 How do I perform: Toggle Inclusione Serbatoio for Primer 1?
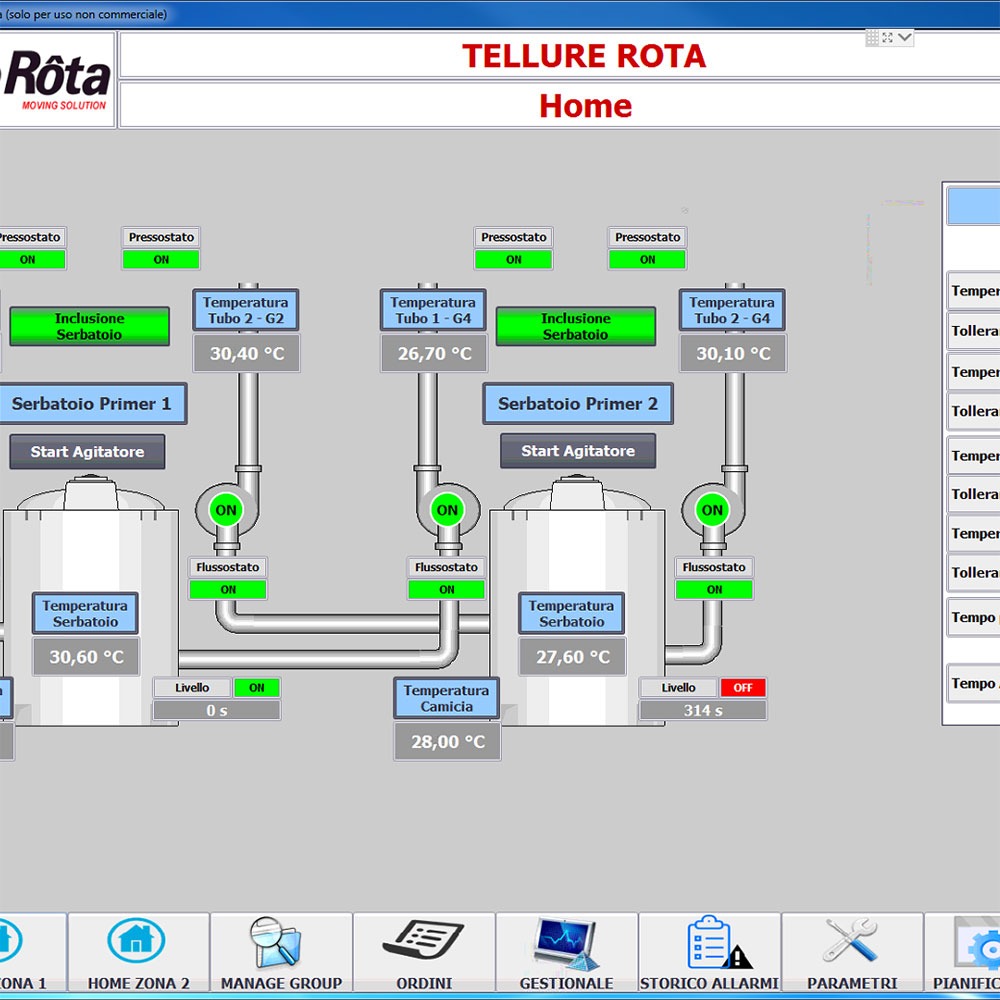[x=89, y=327]
